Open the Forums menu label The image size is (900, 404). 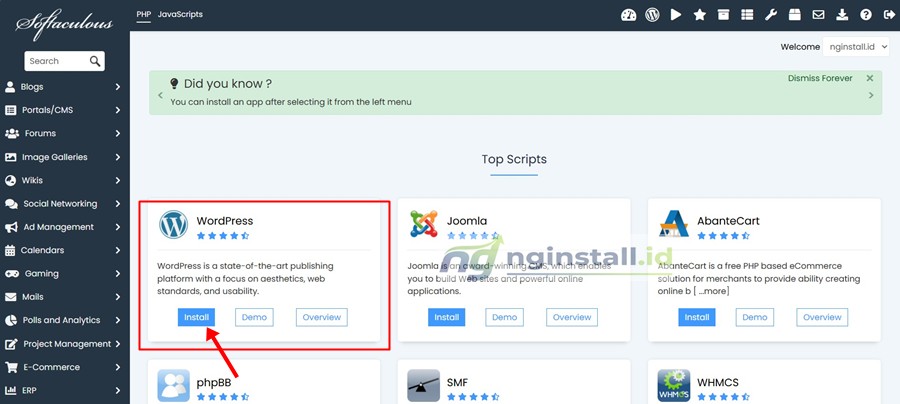pos(40,133)
